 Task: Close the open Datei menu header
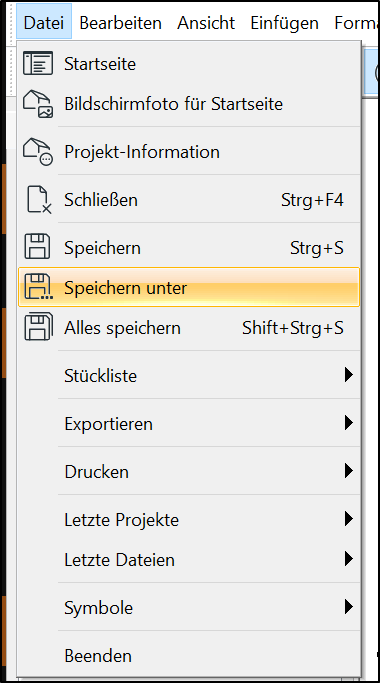click(44, 22)
